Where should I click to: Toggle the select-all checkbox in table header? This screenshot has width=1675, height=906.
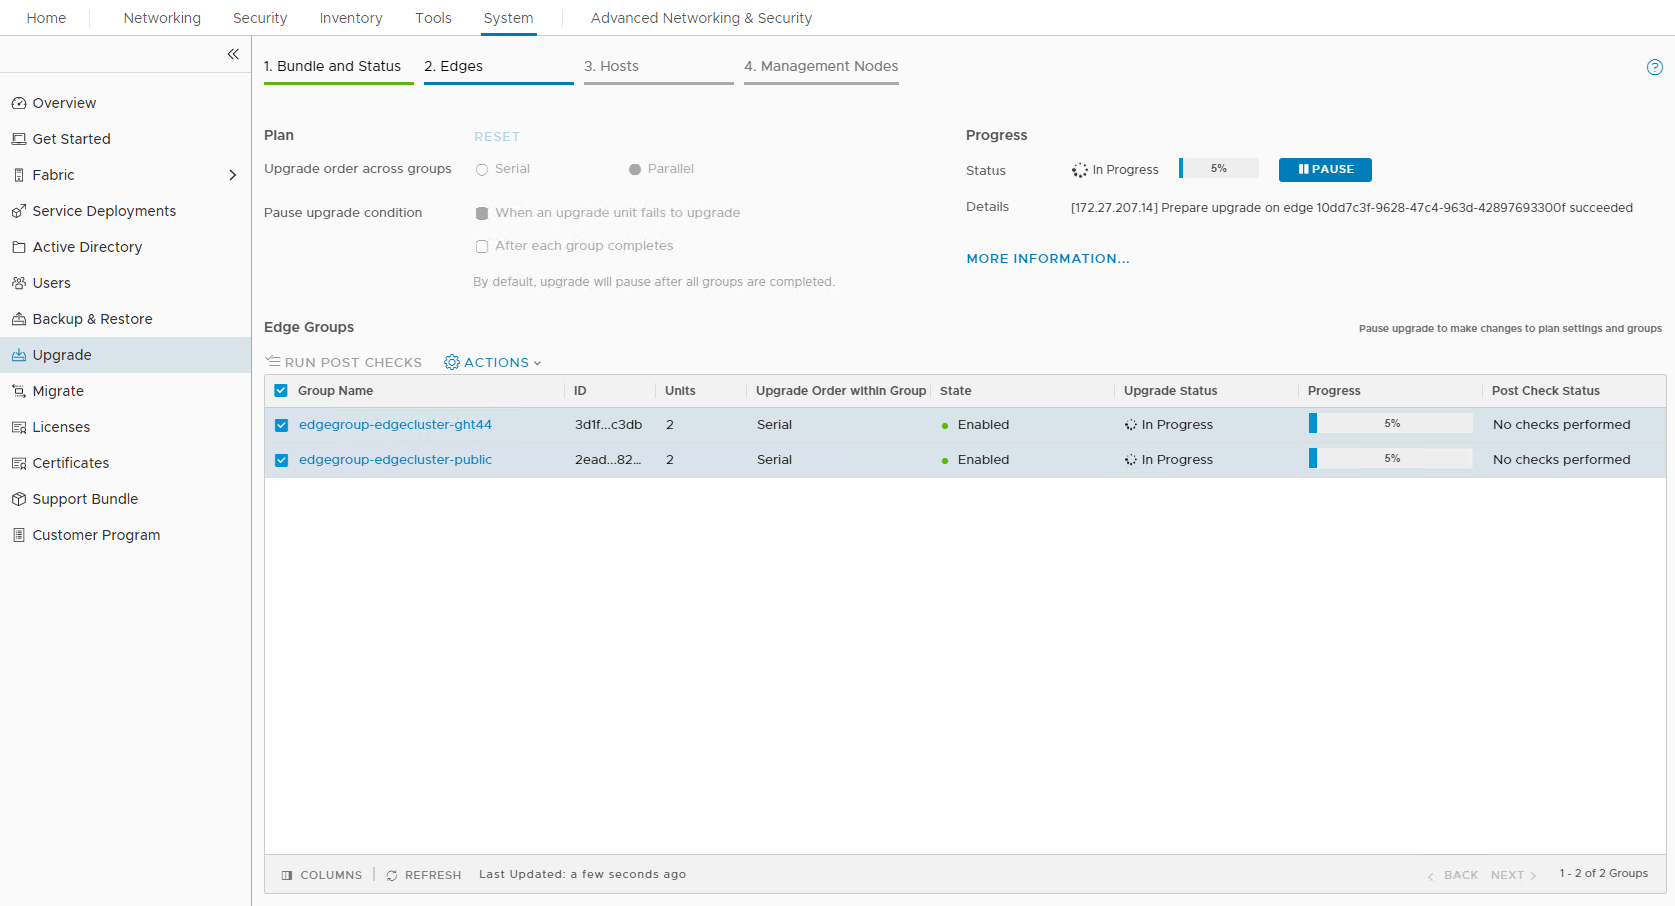coord(281,391)
